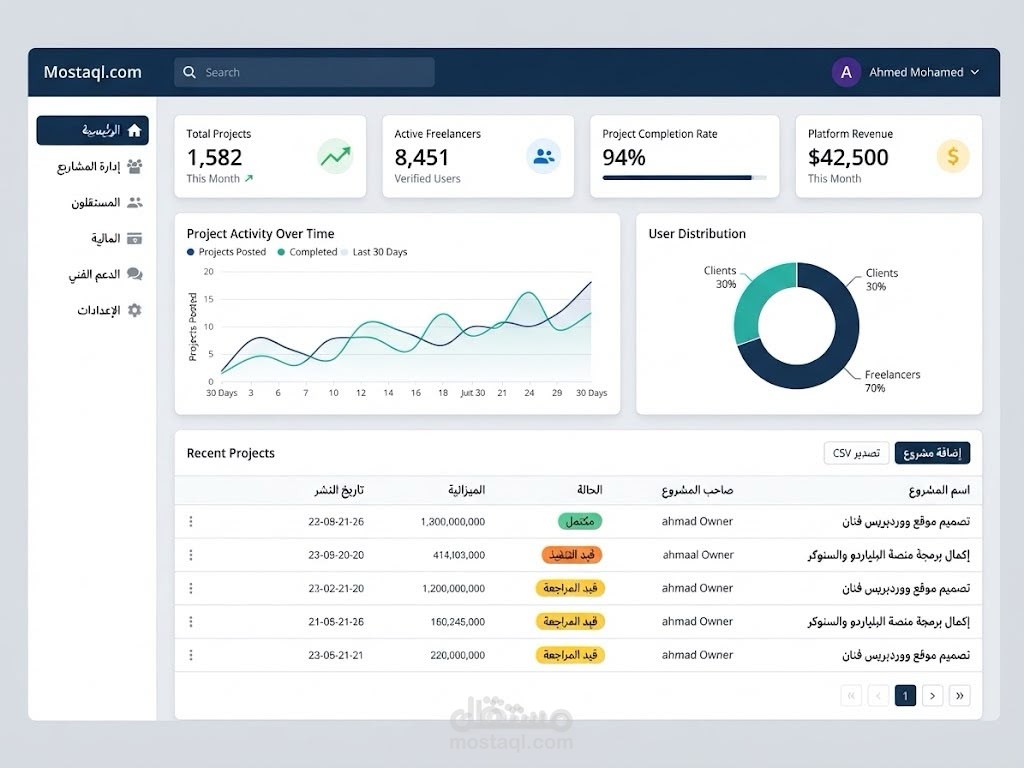Click the Search input field
This screenshot has width=1024, height=768.
(x=304, y=72)
